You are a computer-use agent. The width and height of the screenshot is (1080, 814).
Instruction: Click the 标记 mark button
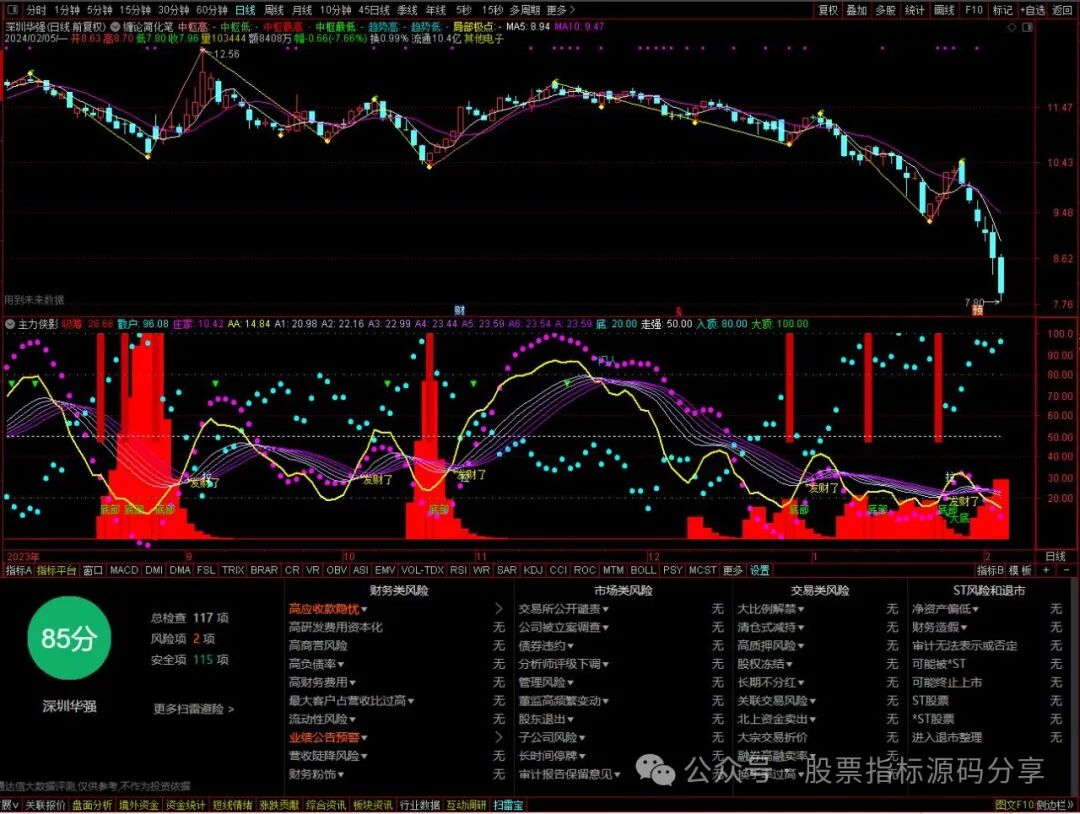[1003, 10]
